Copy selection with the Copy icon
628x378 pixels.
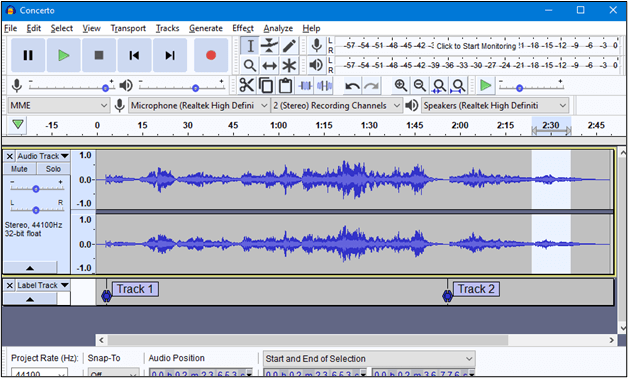coord(266,85)
